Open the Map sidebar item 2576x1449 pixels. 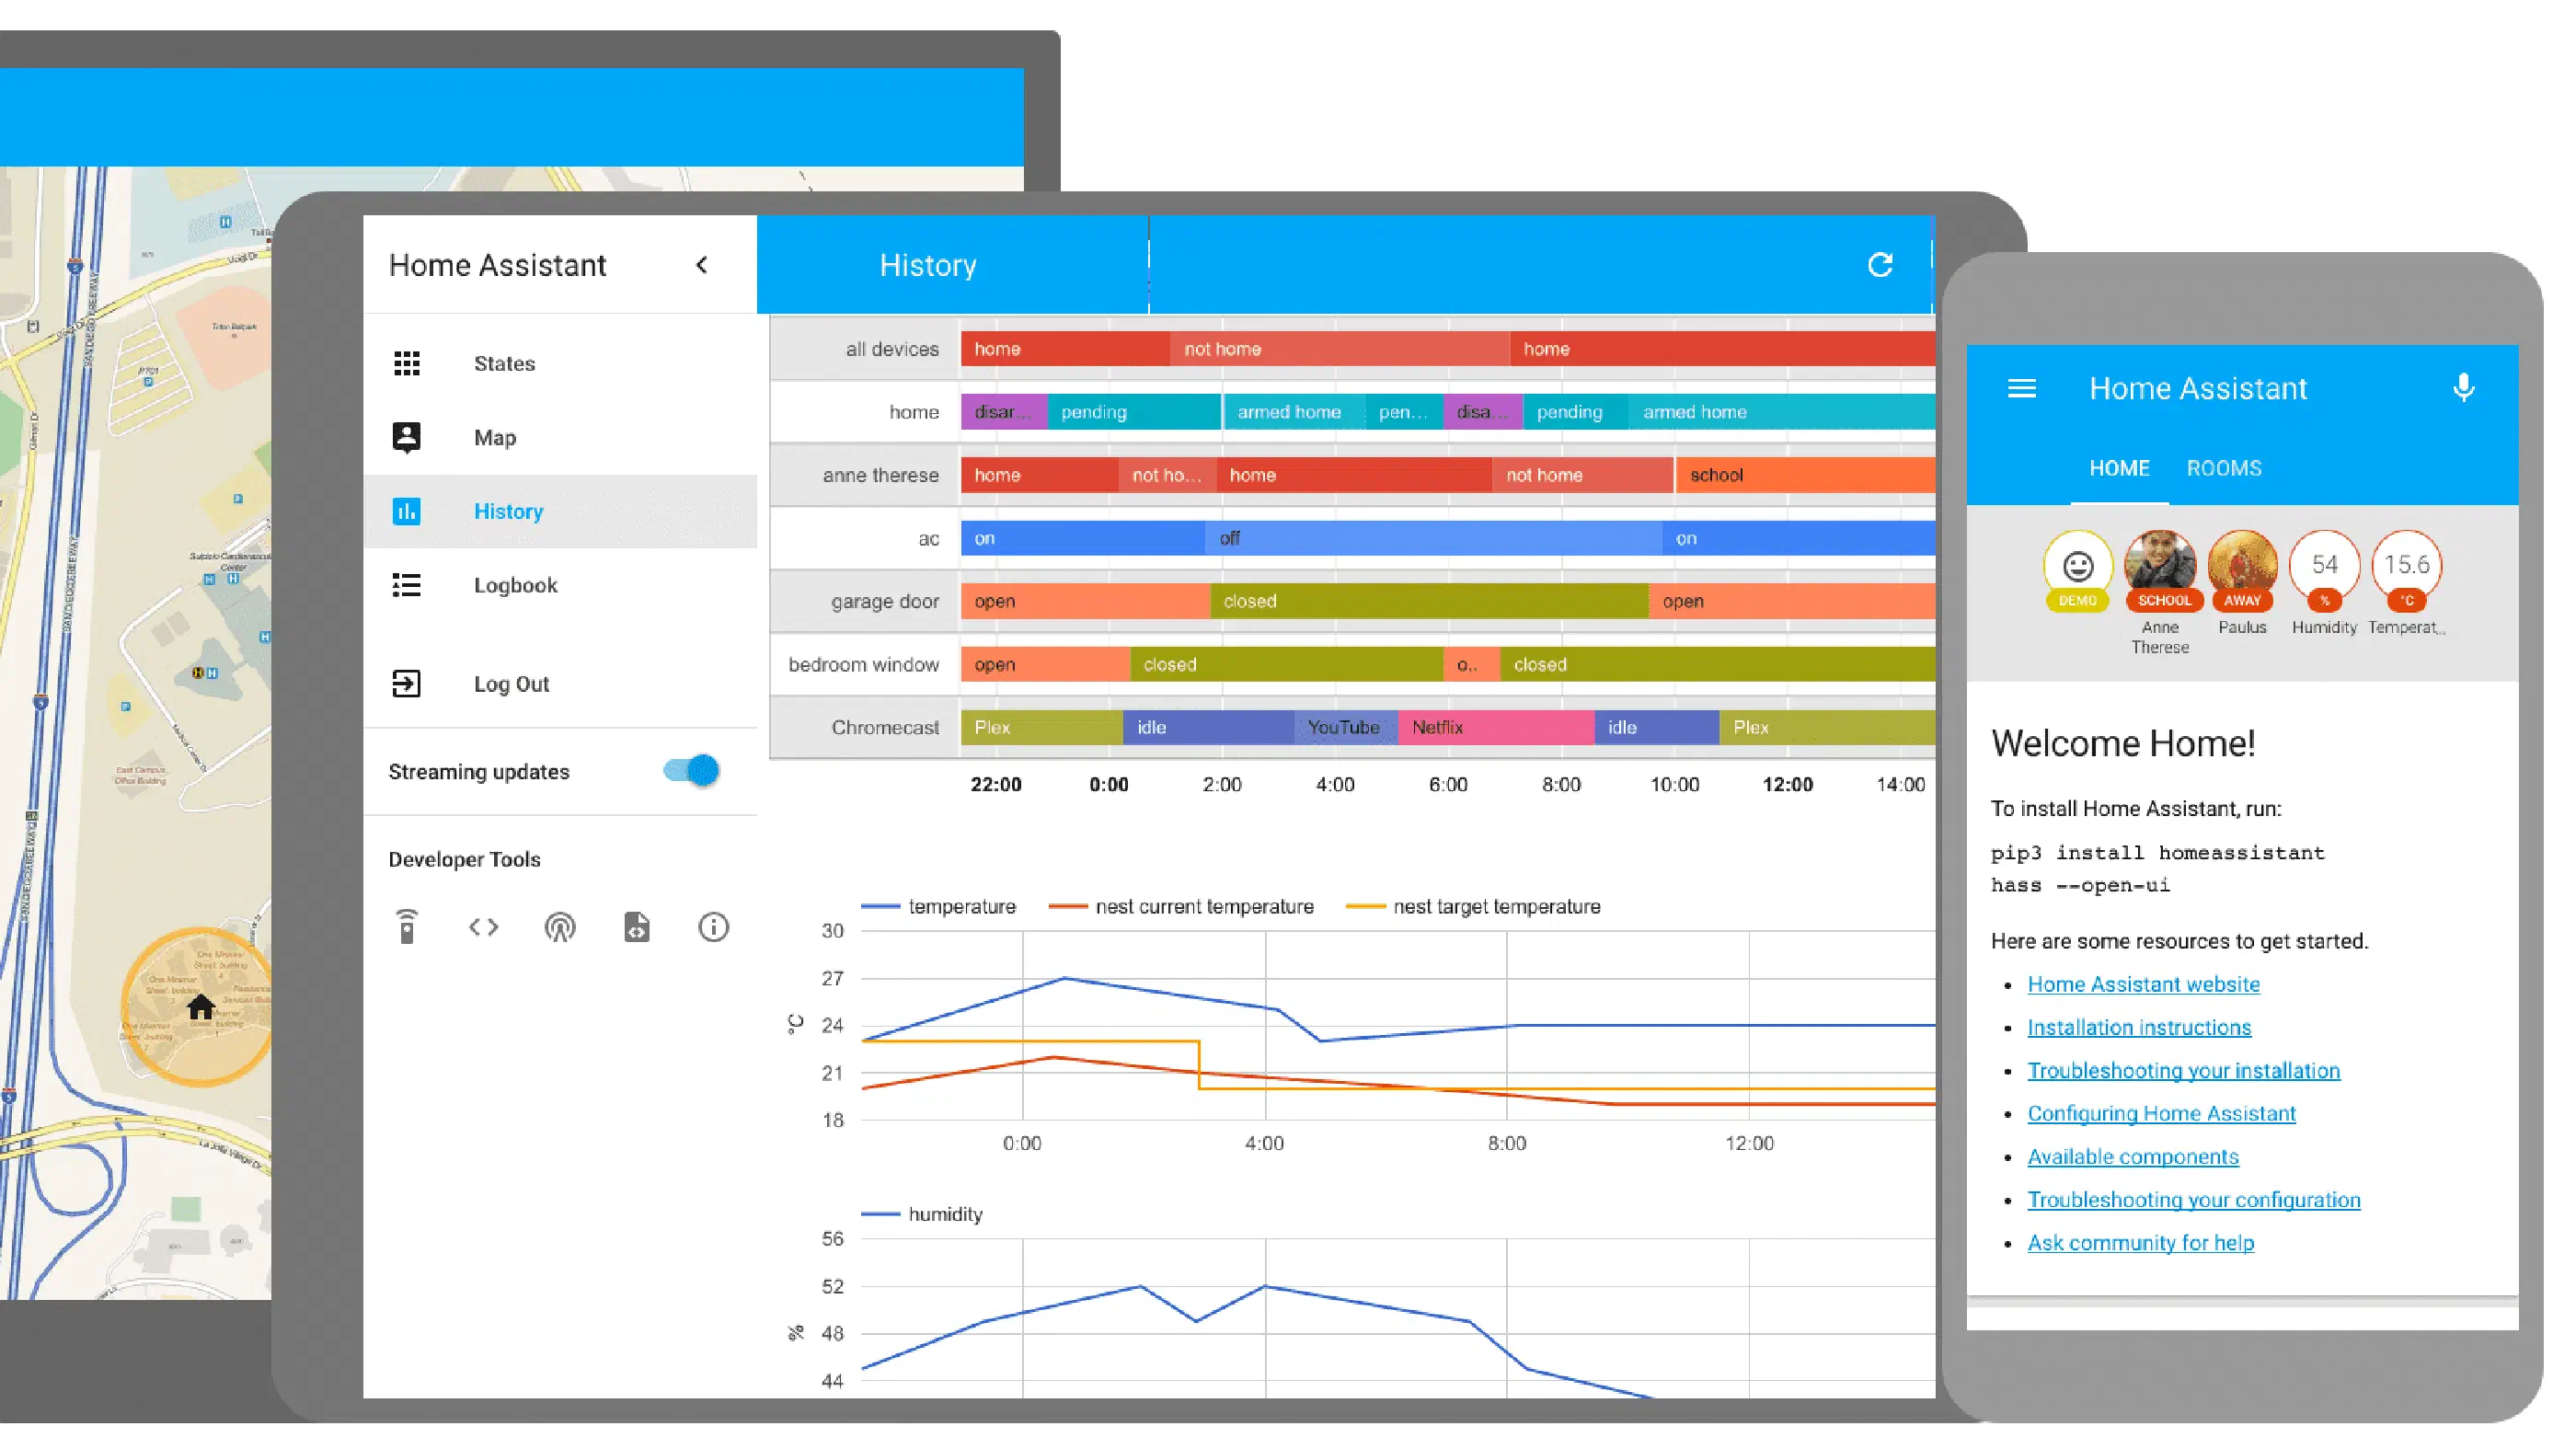click(494, 437)
